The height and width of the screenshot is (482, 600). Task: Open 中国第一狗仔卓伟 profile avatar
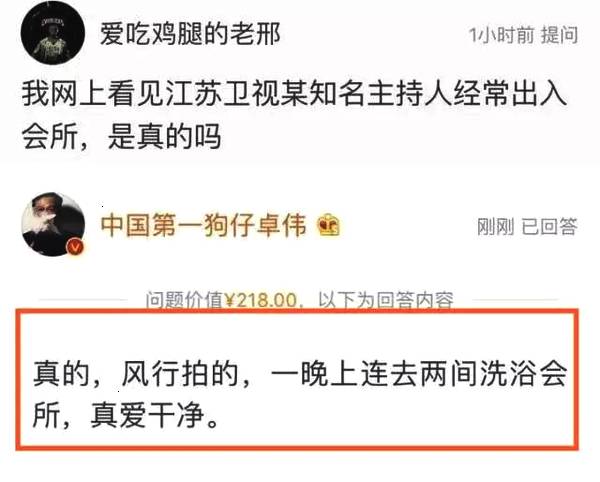[x=53, y=224]
